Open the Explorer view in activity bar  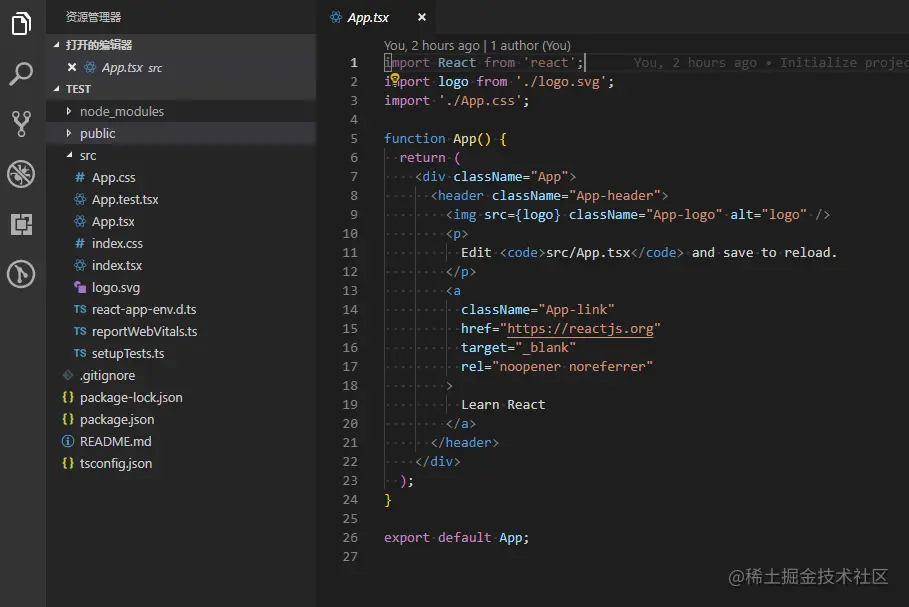[21, 24]
